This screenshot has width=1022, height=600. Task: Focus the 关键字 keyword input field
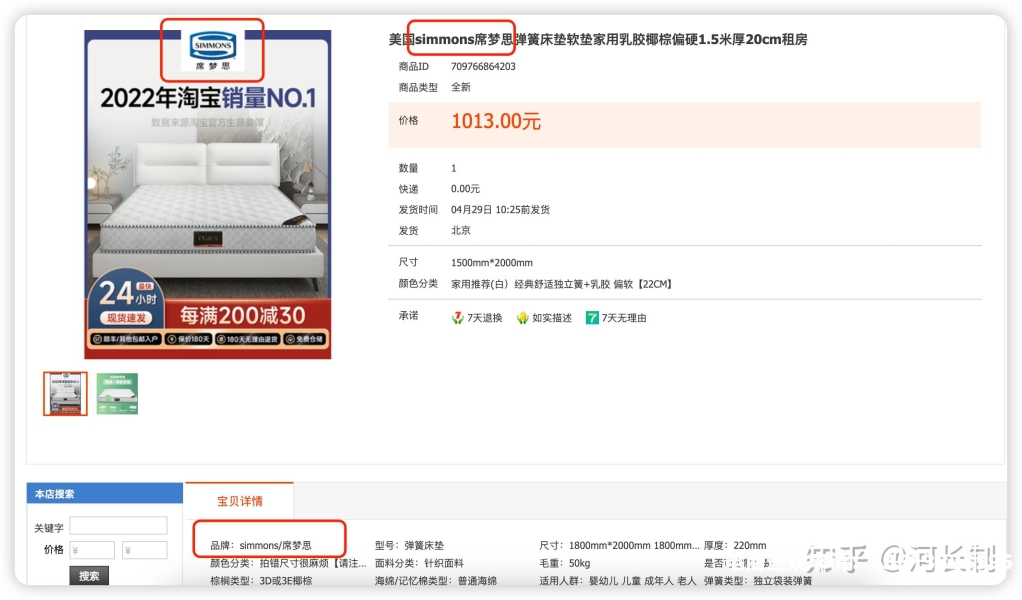[x=118, y=526]
